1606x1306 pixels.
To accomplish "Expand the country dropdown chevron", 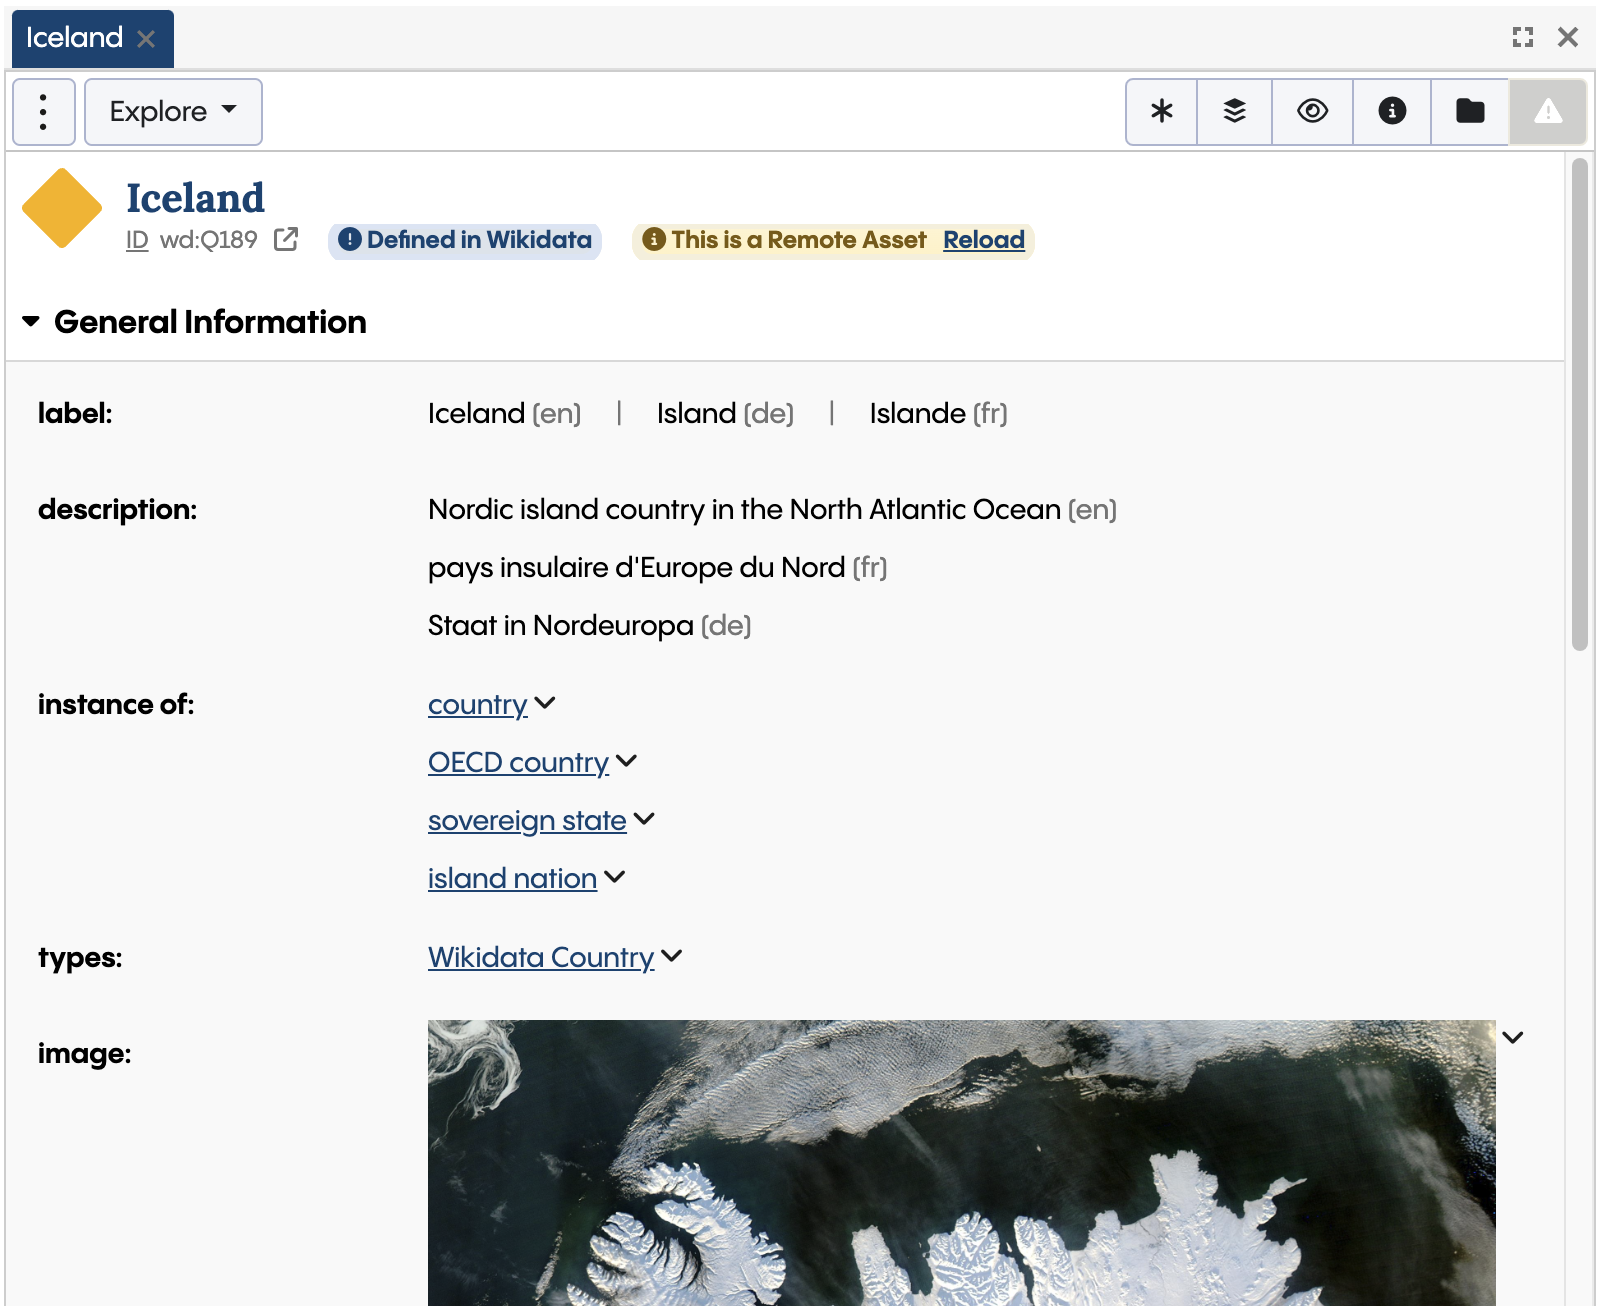I will click(x=546, y=704).
